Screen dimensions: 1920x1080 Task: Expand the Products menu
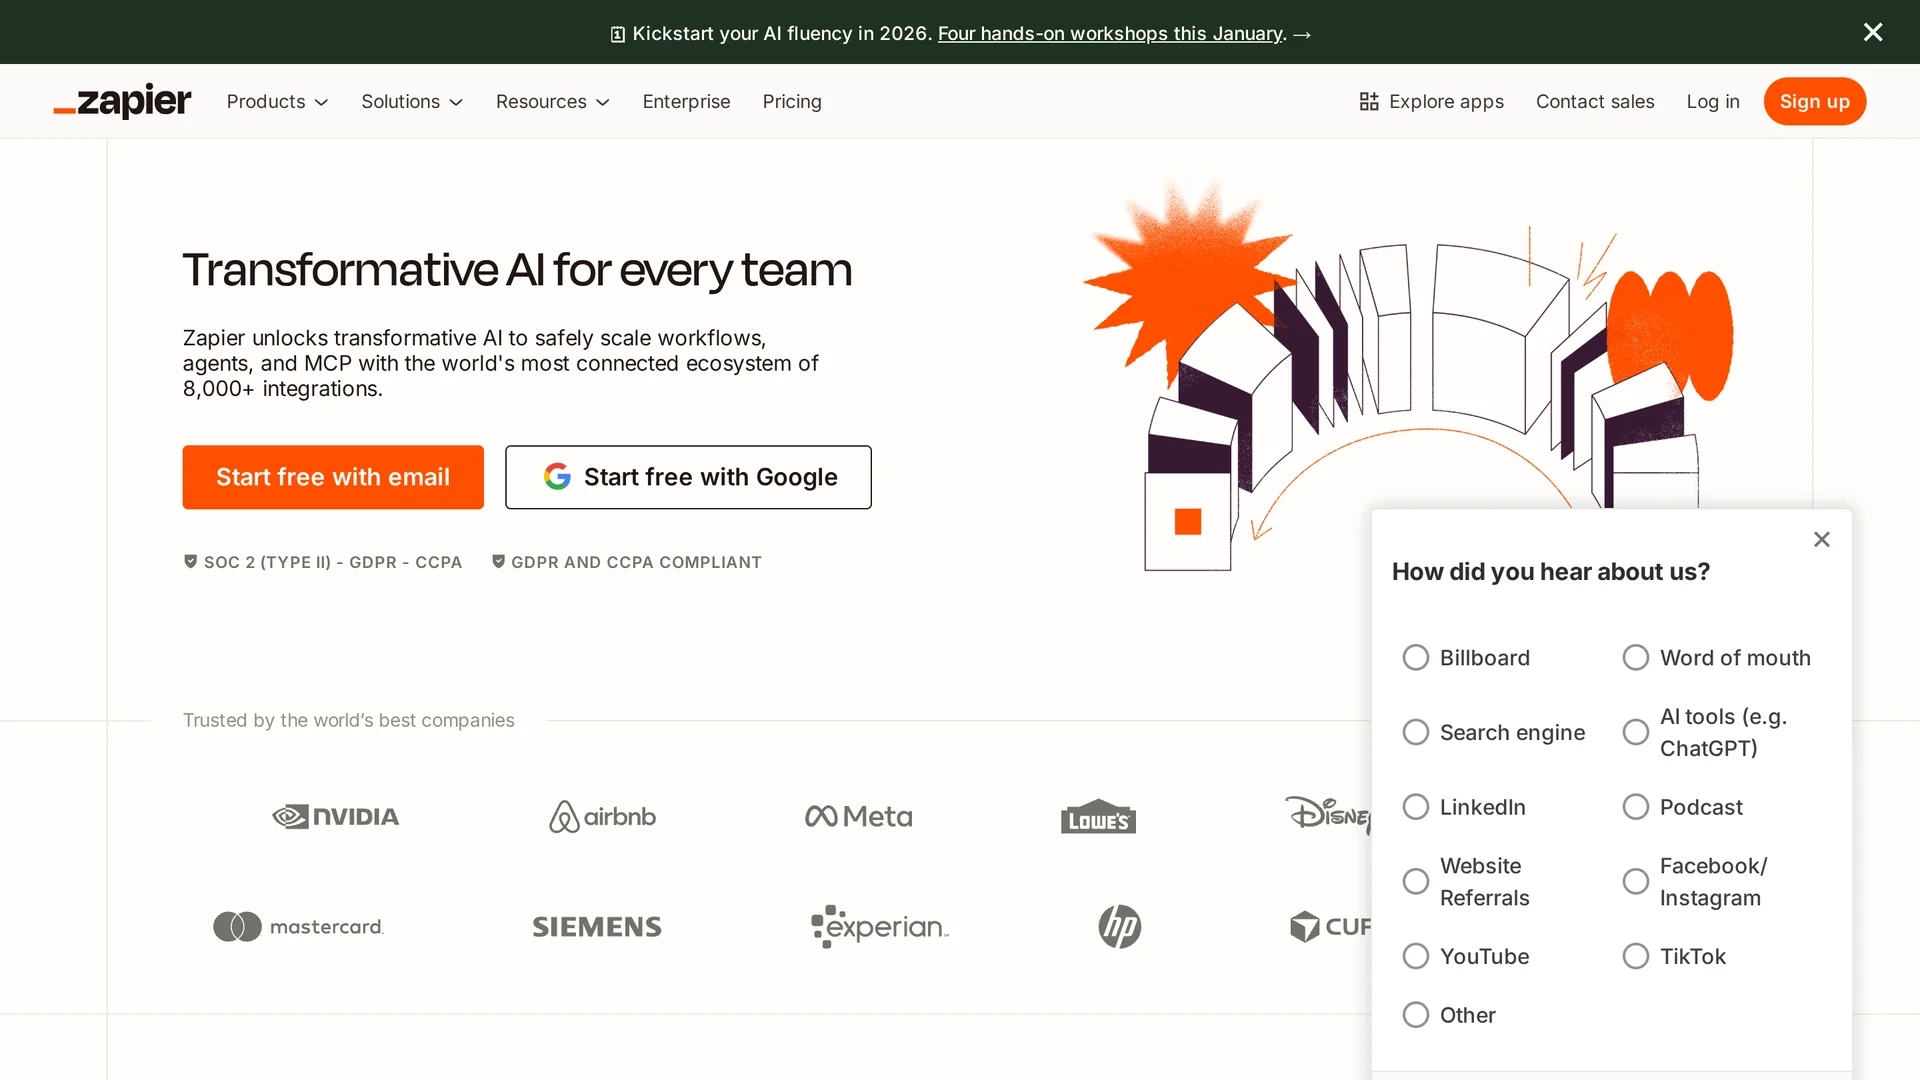point(277,102)
